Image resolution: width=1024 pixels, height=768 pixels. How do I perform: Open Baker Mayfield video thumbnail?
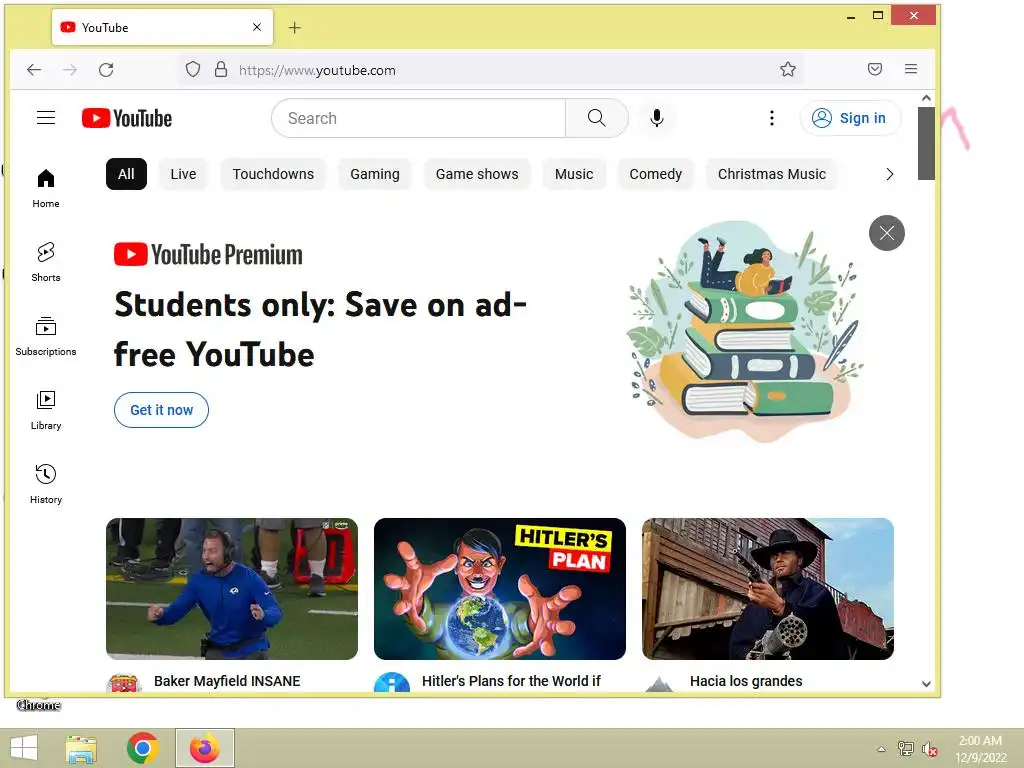[x=232, y=589]
